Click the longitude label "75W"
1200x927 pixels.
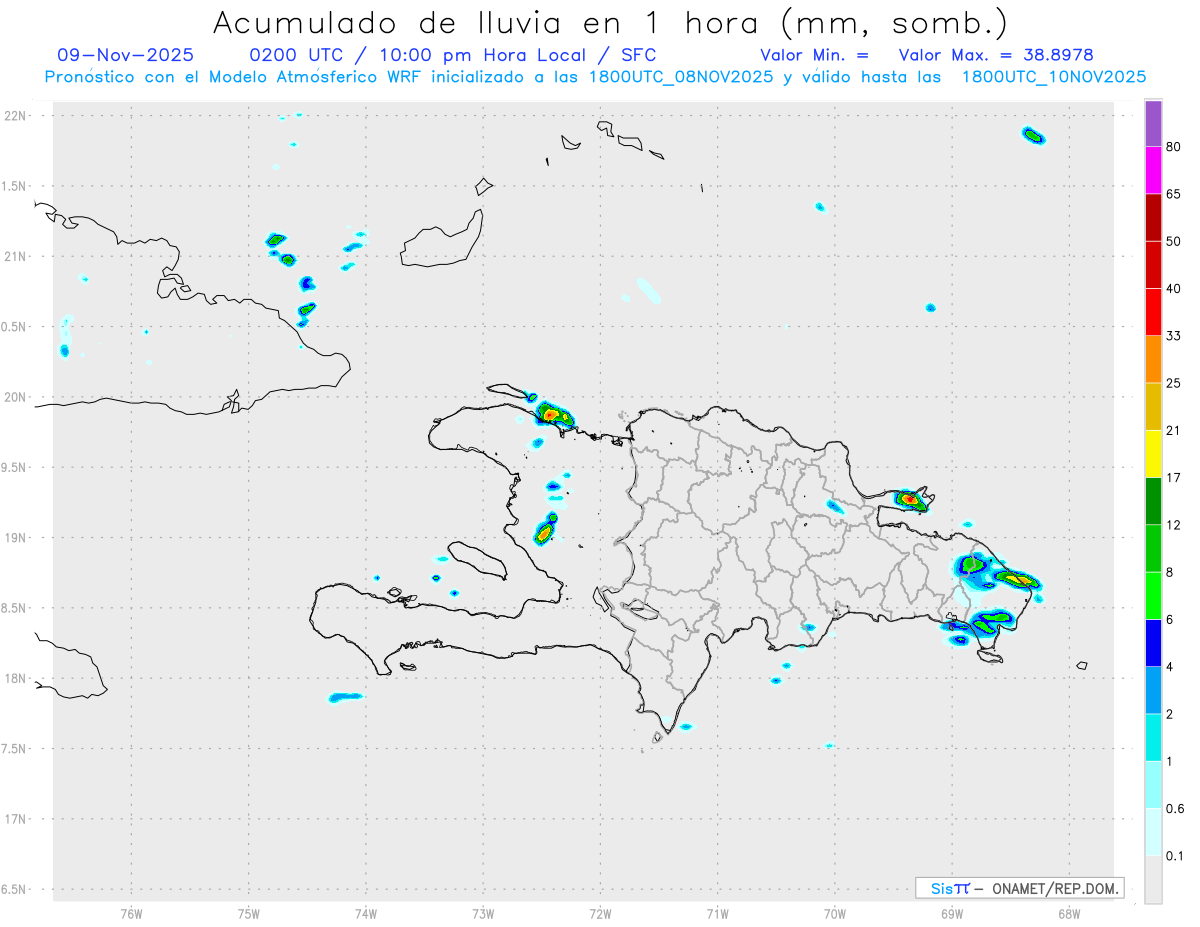pos(248,914)
